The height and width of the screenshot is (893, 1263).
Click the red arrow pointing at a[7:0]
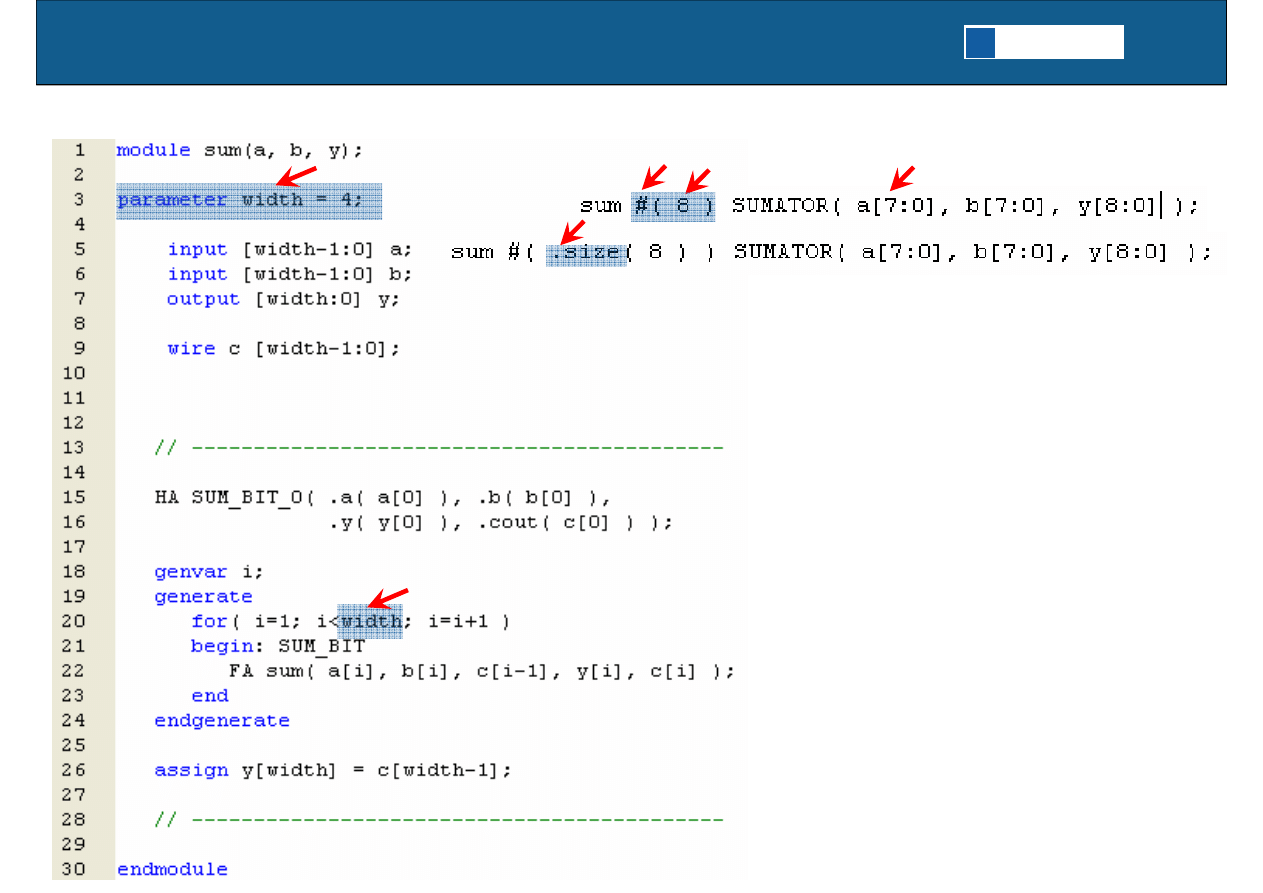(x=903, y=177)
